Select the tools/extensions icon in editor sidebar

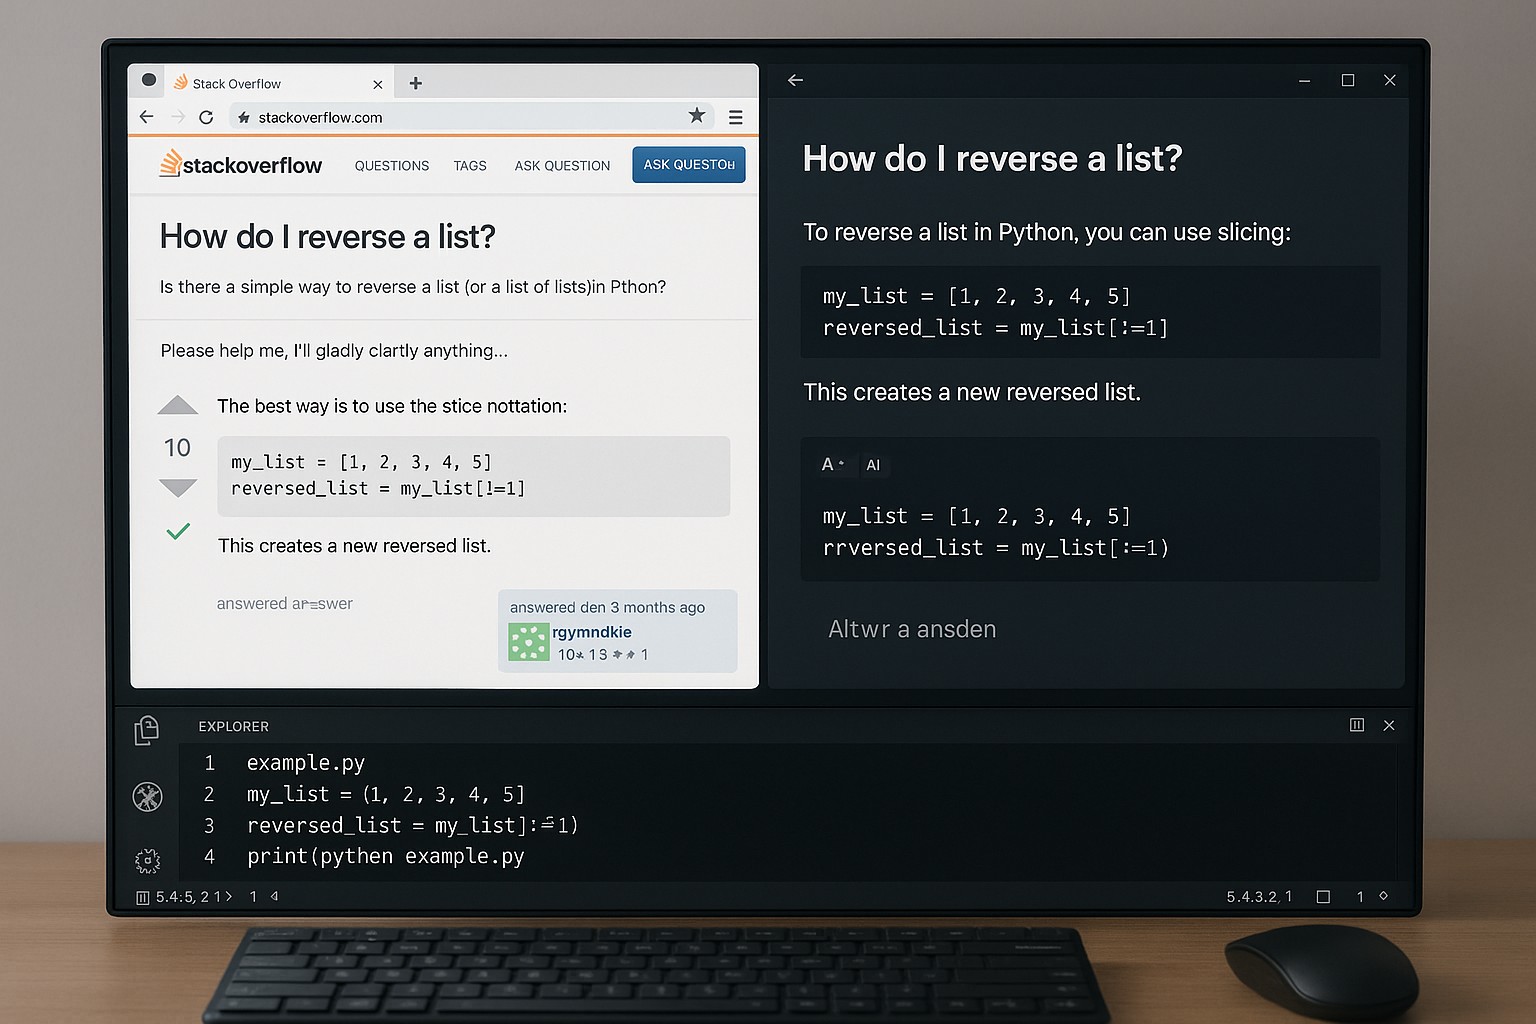[x=146, y=797]
